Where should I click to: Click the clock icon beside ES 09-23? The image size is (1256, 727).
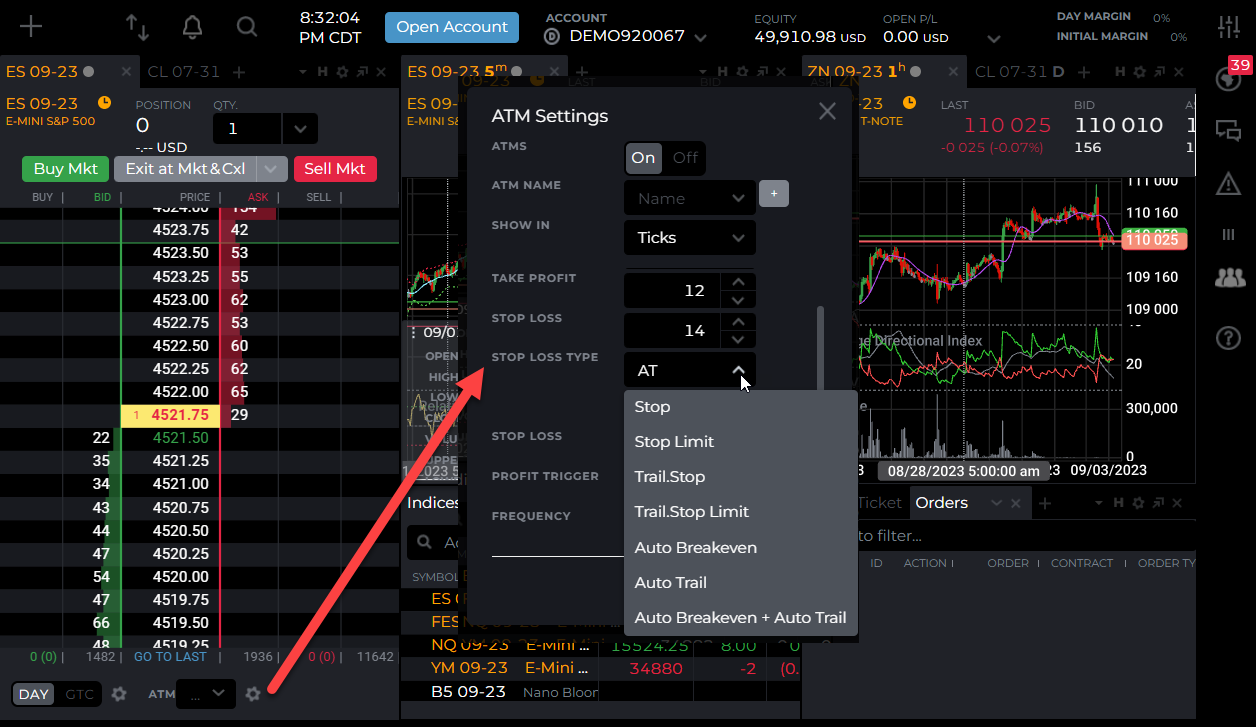pos(105,103)
